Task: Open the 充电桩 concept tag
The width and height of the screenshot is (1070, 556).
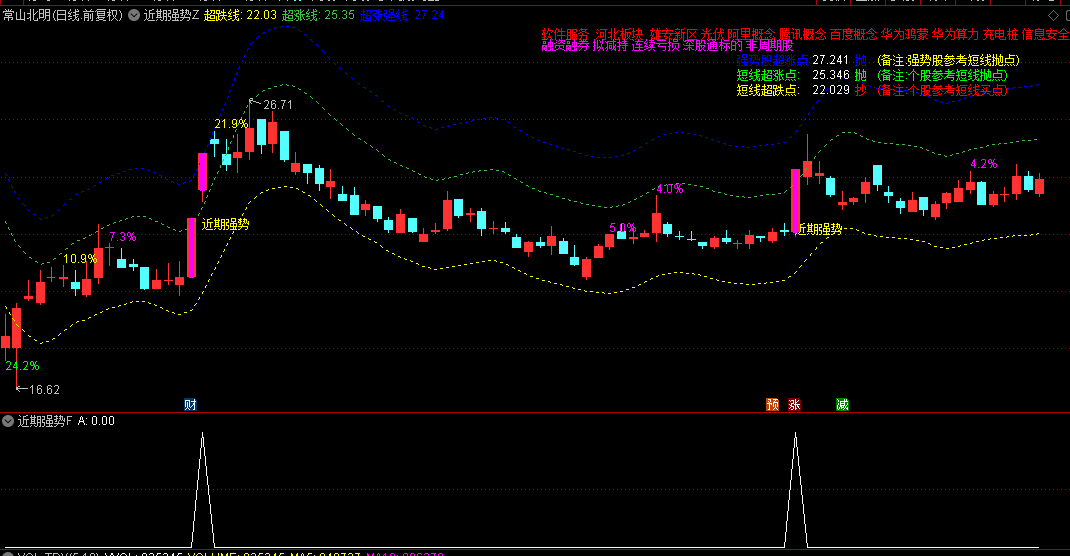Action: [1000, 34]
